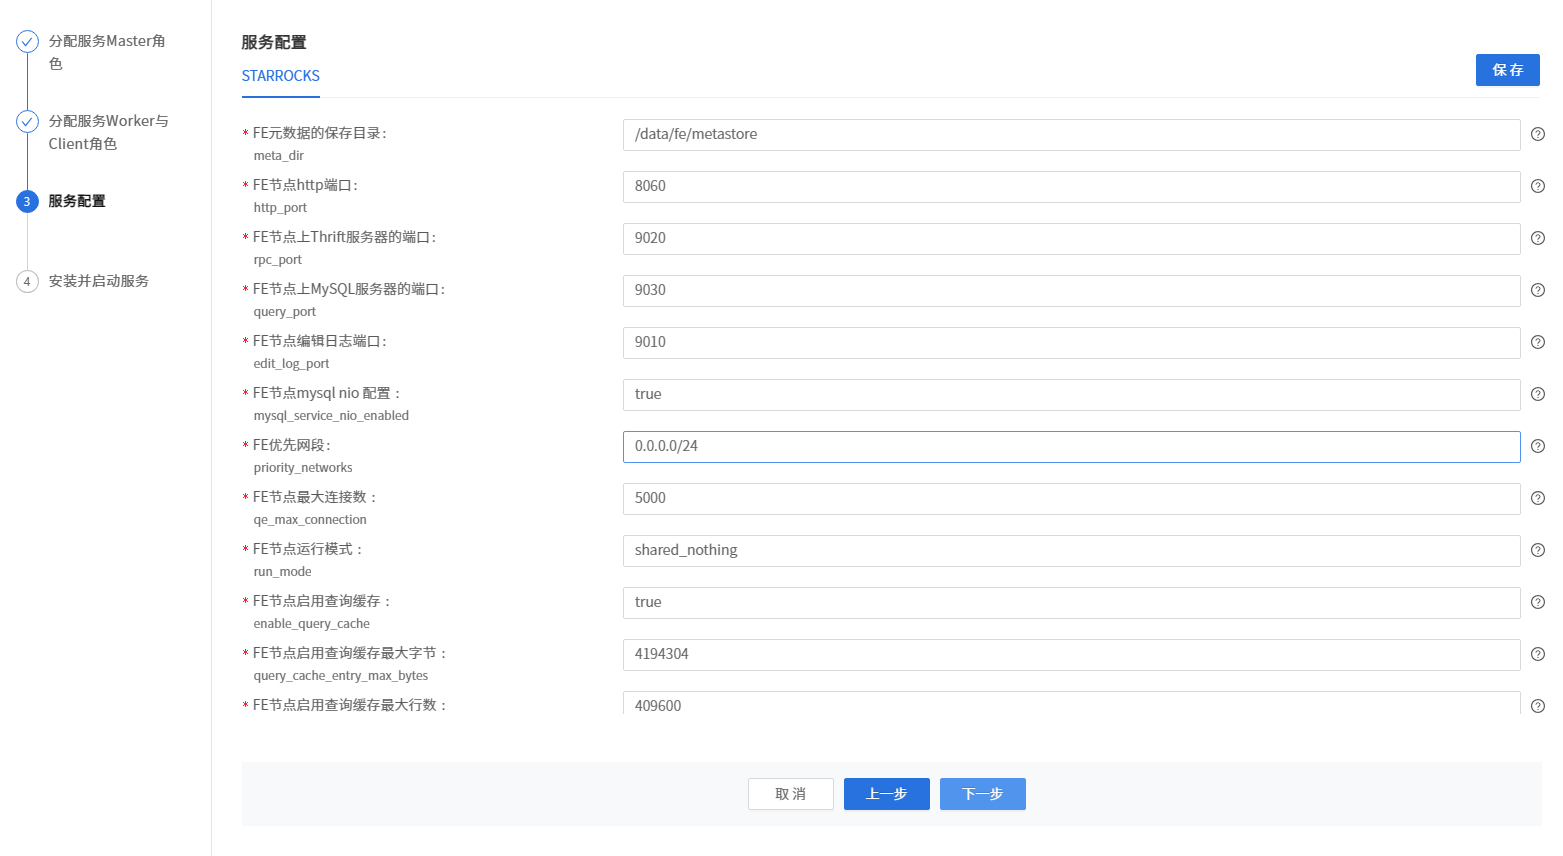Screen dimensions: 1563x856
Task: Click the qe_max_connection input showing 5000
Action: (x=1072, y=499)
